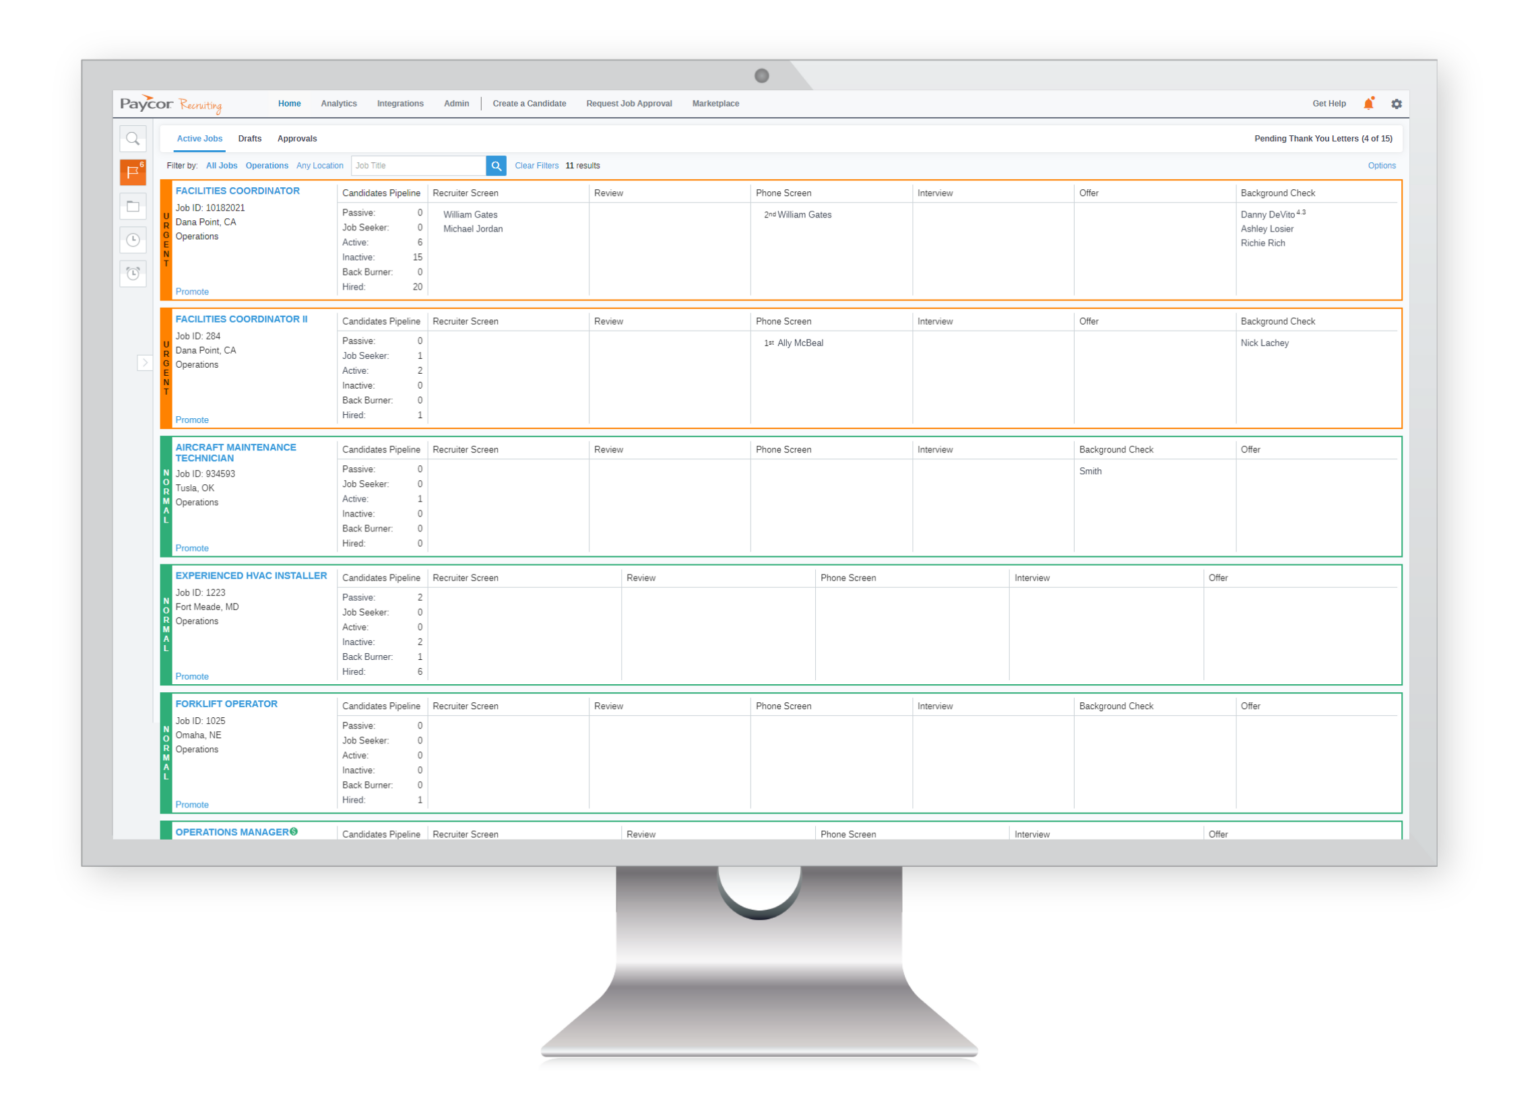View flagged urgent jobs via orange flag icon

pos(132,172)
